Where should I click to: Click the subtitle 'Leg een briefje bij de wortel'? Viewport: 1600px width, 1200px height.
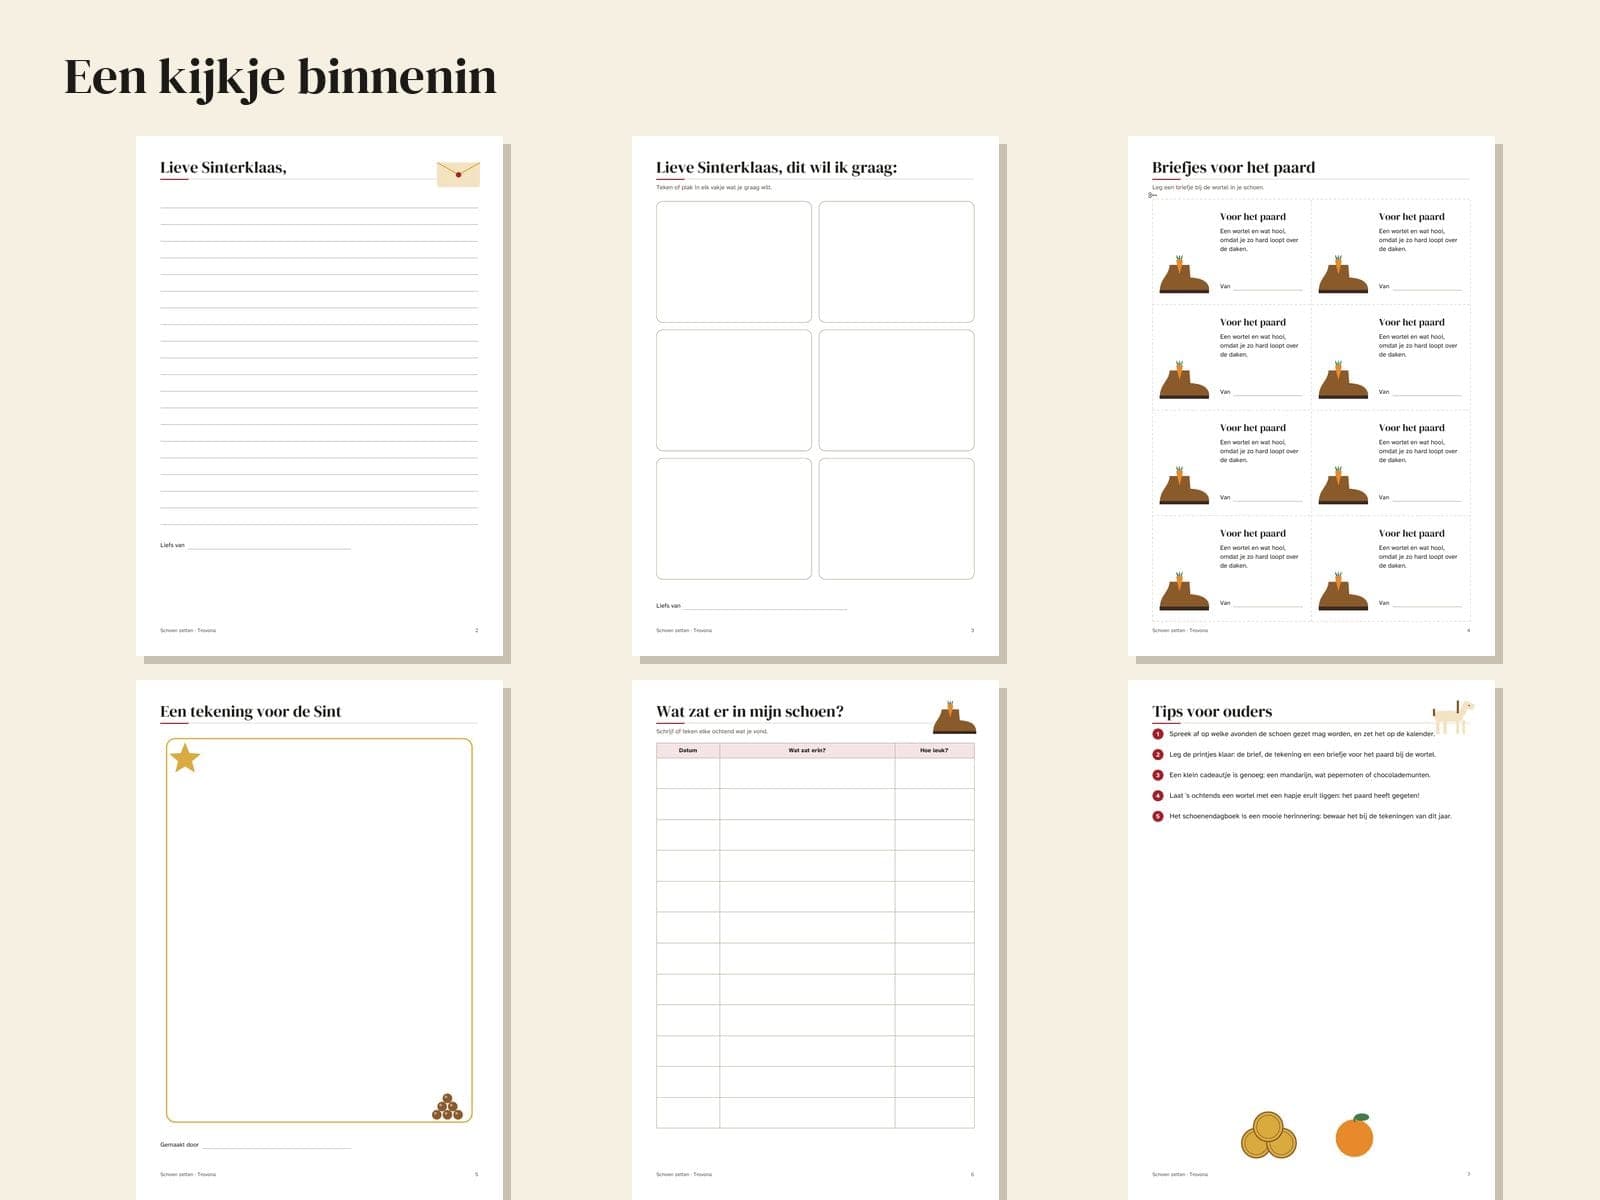tap(1208, 187)
